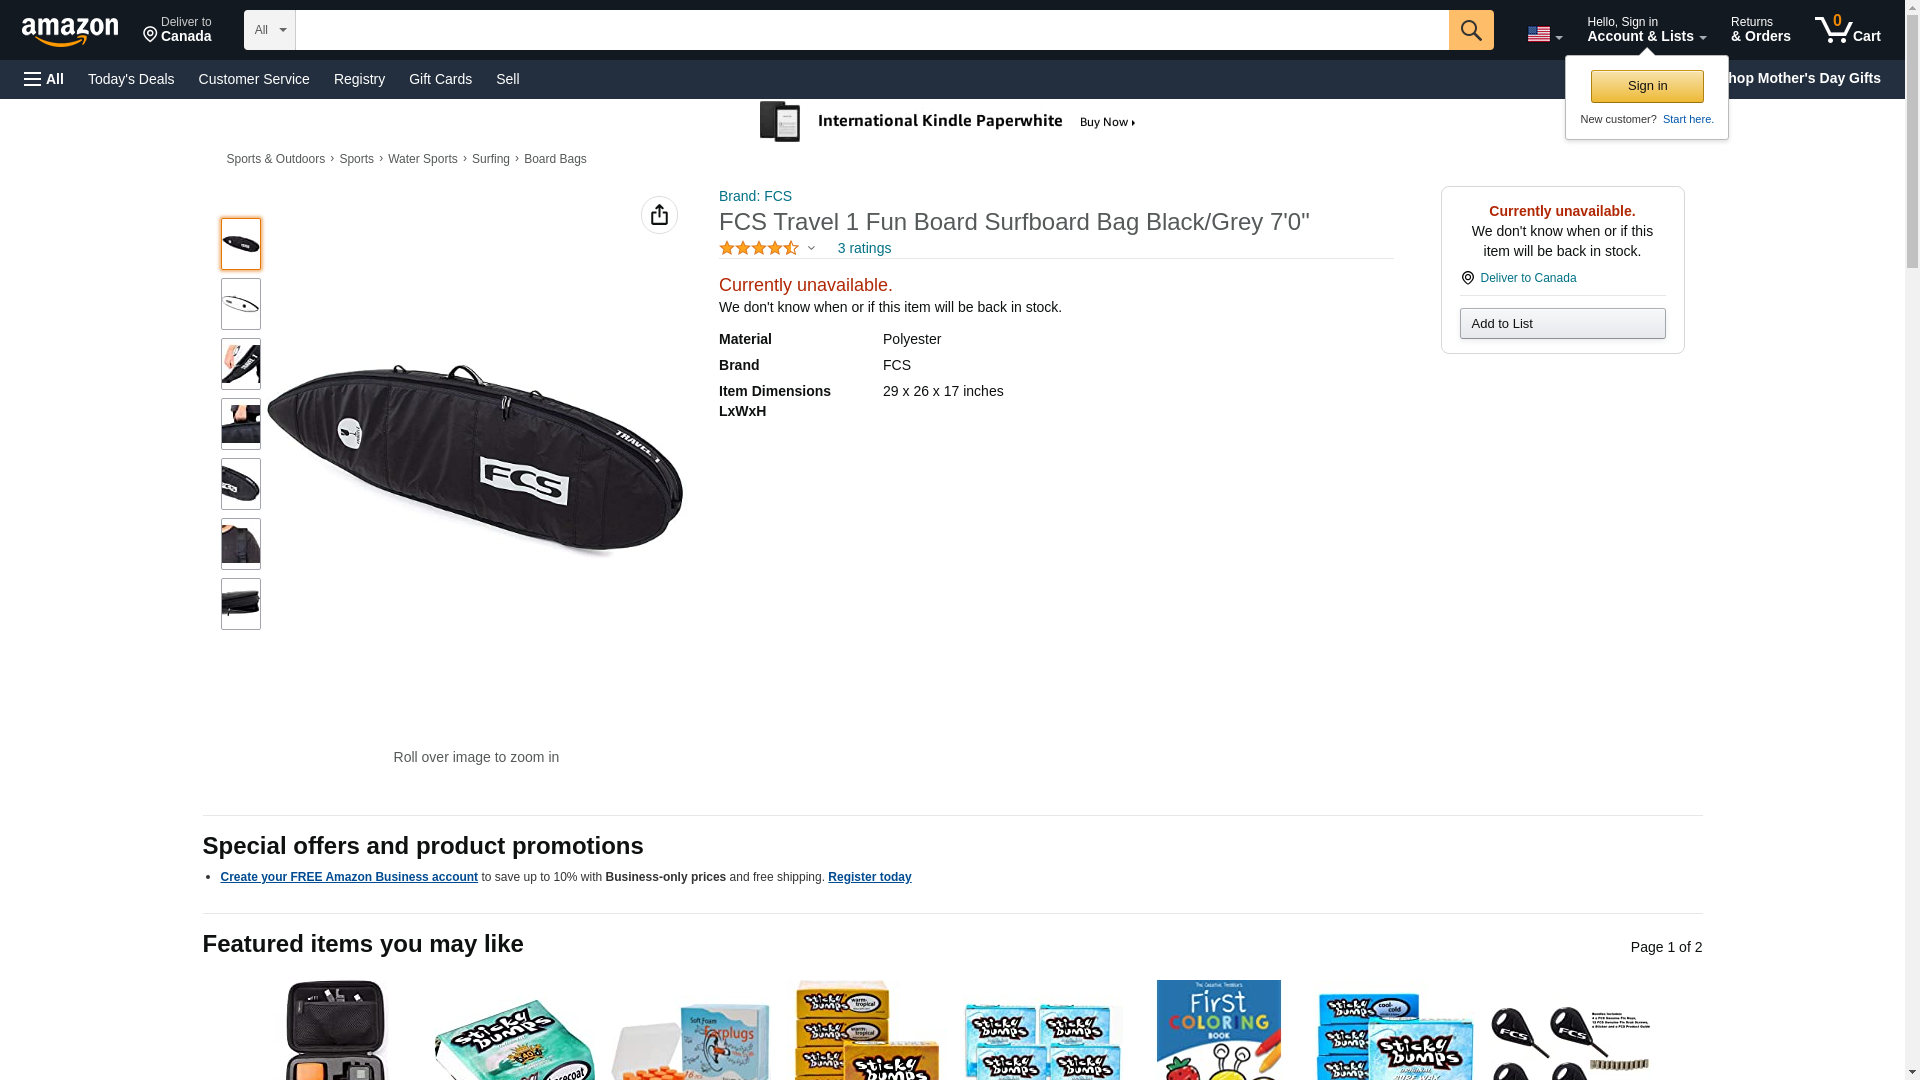Screen dimensions: 1920x1080
Task: Click the star rating icons
Action: [x=759, y=248]
